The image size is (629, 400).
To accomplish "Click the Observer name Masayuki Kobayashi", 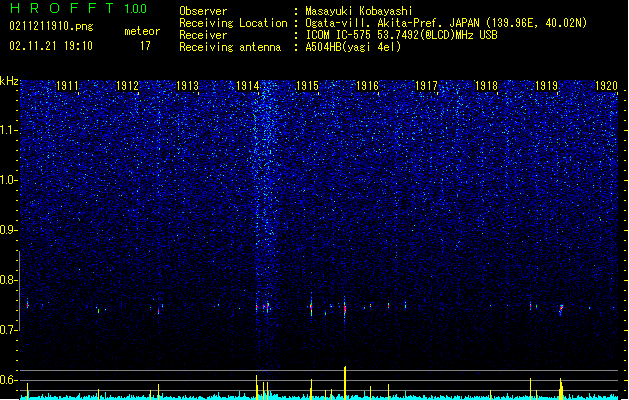I will click(x=359, y=11).
